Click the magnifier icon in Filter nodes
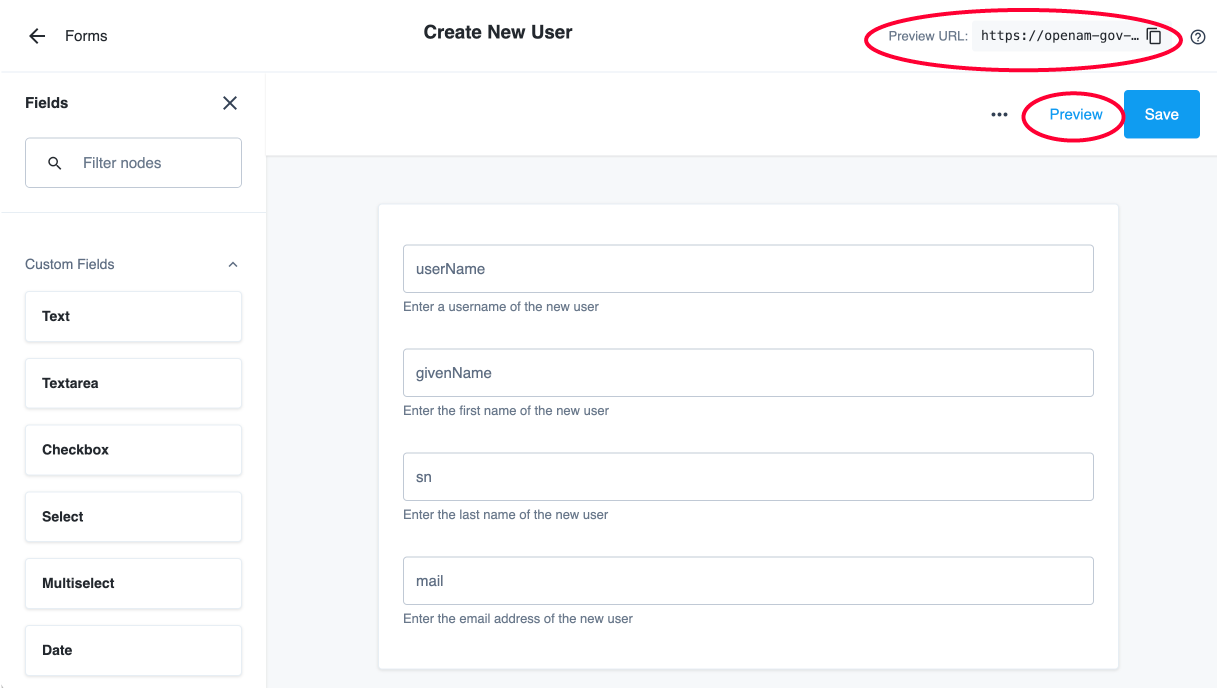 pyautogui.click(x=55, y=162)
